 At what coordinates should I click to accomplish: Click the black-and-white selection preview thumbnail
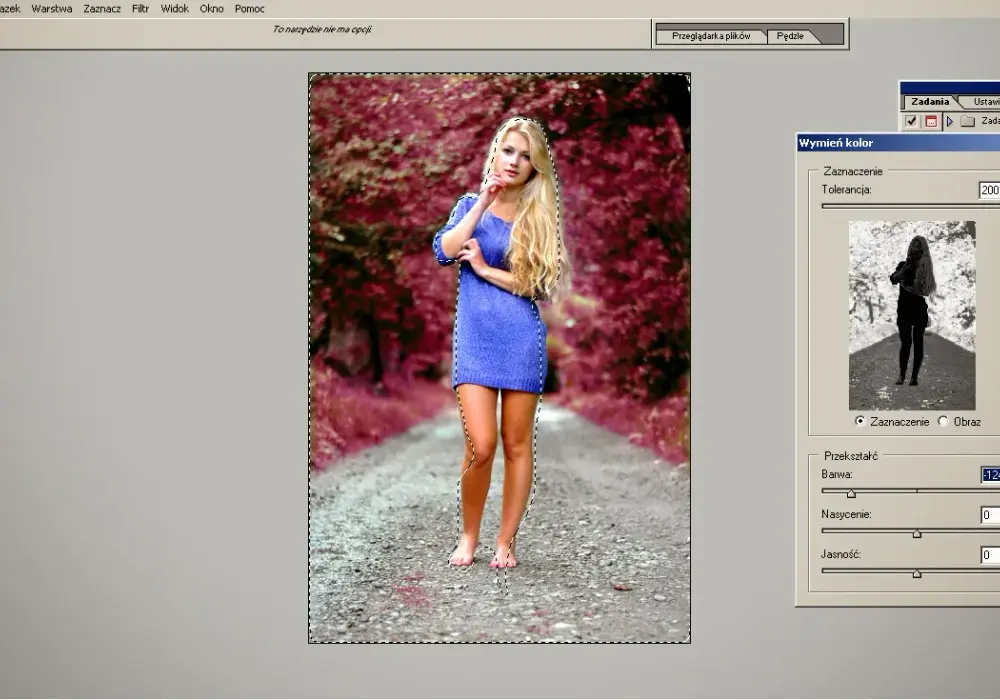tap(912, 315)
